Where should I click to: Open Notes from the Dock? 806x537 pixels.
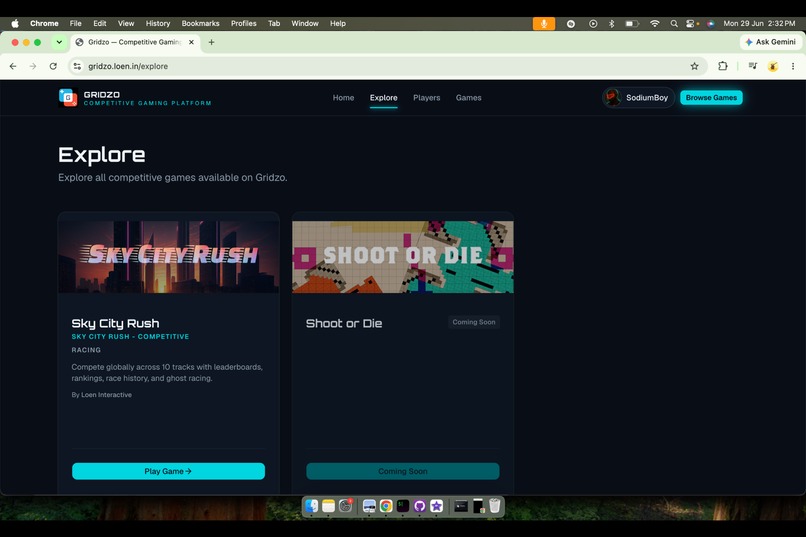[x=328, y=506]
